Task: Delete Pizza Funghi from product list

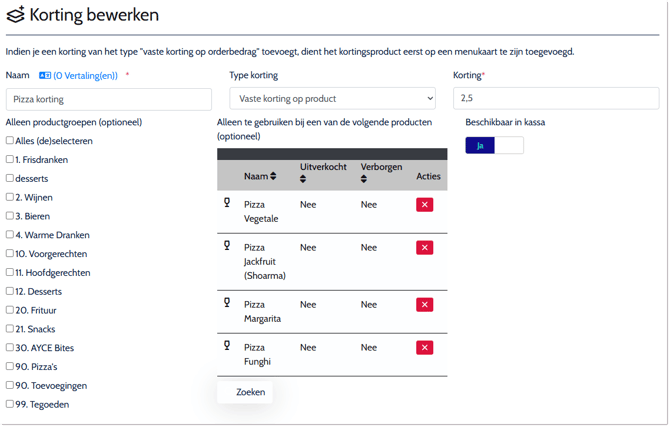Action: (424, 348)
